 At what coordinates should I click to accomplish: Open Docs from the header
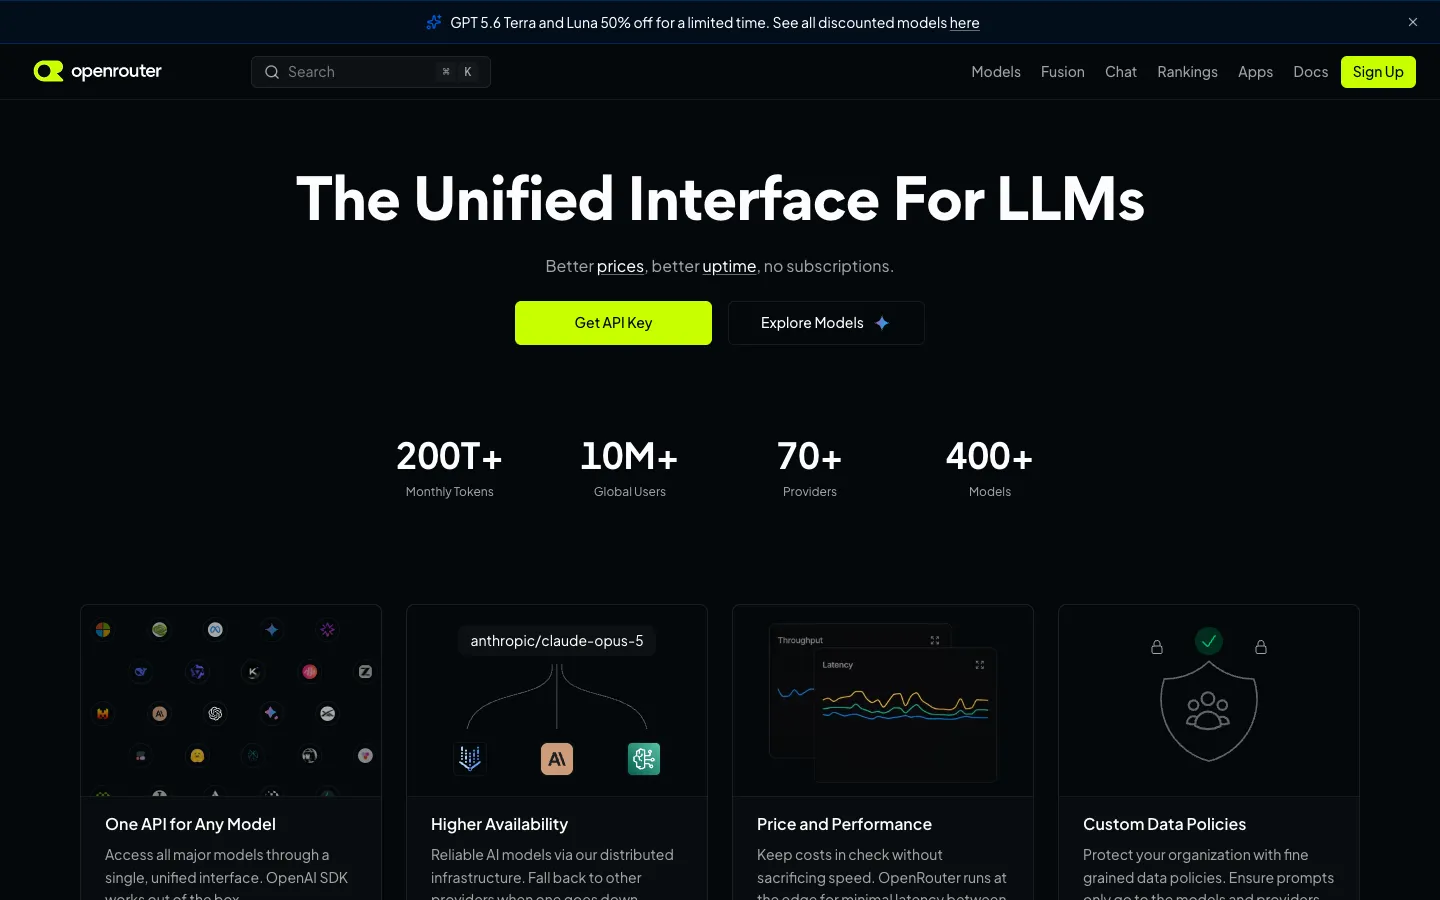coord(1310,72)
